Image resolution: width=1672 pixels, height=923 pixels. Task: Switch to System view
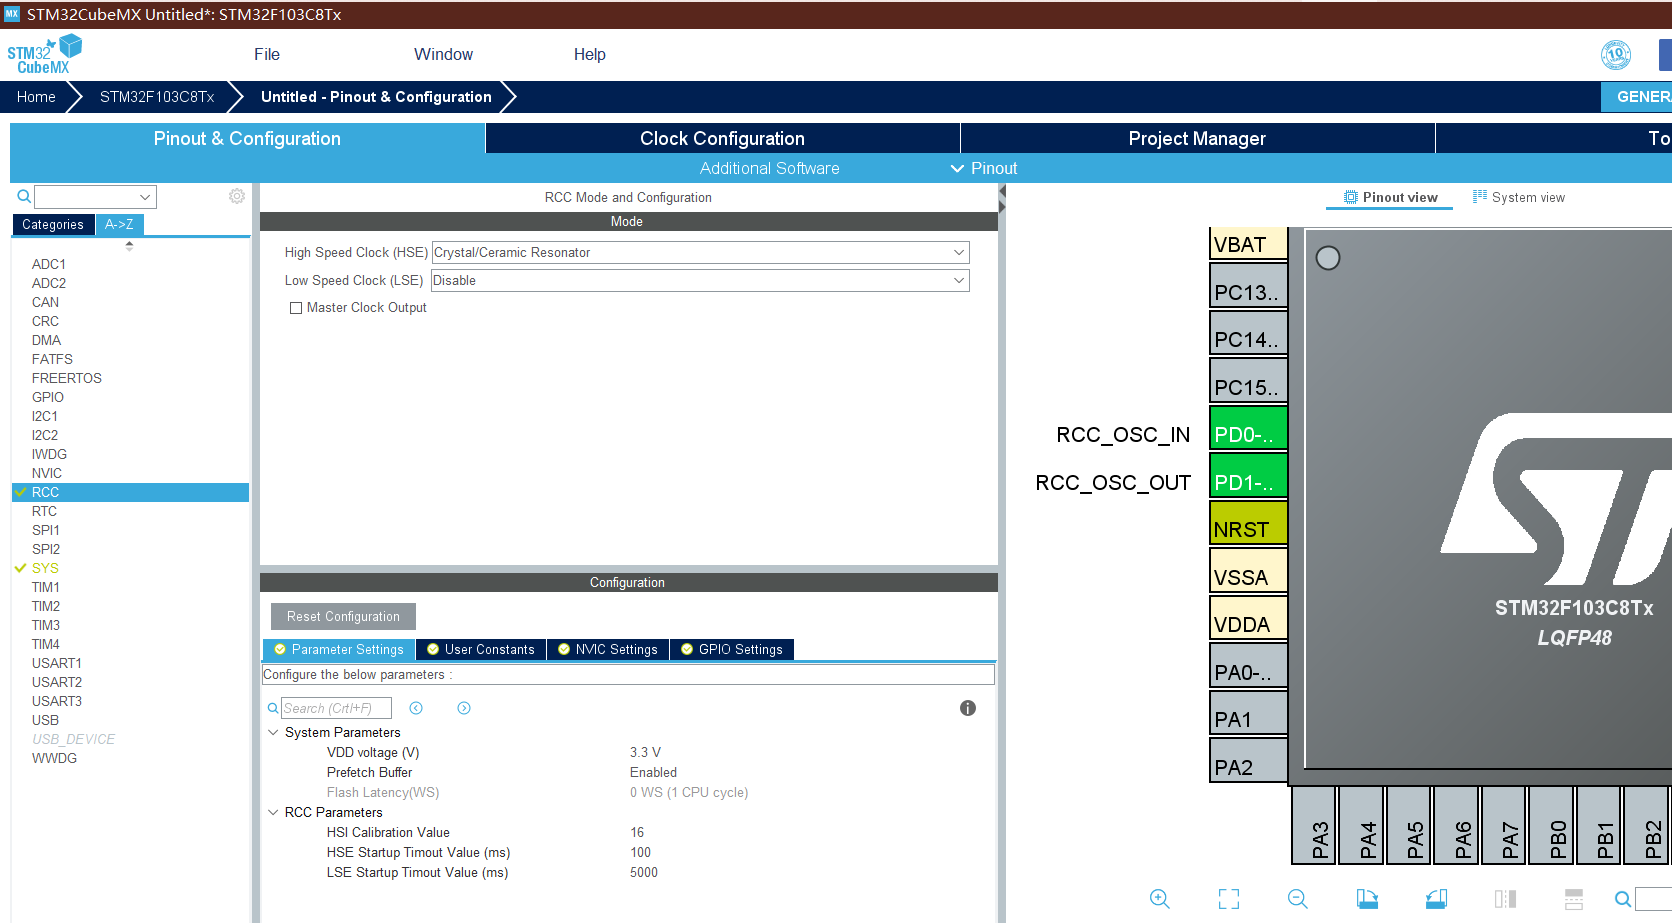[1519, 197]
